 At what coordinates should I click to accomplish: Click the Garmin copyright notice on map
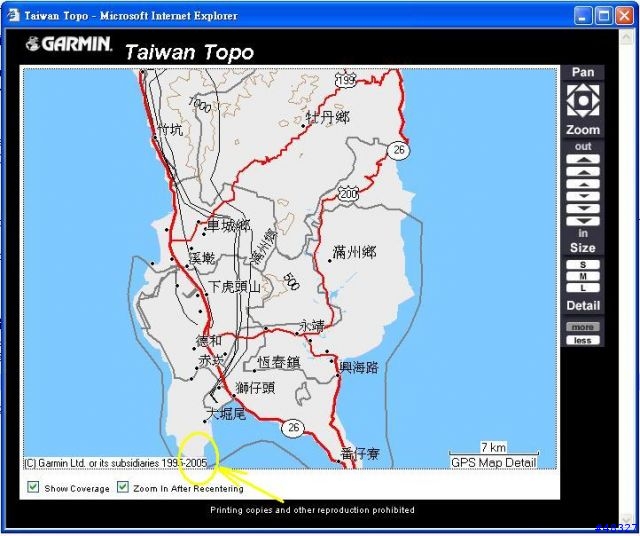tap(116, 463)
